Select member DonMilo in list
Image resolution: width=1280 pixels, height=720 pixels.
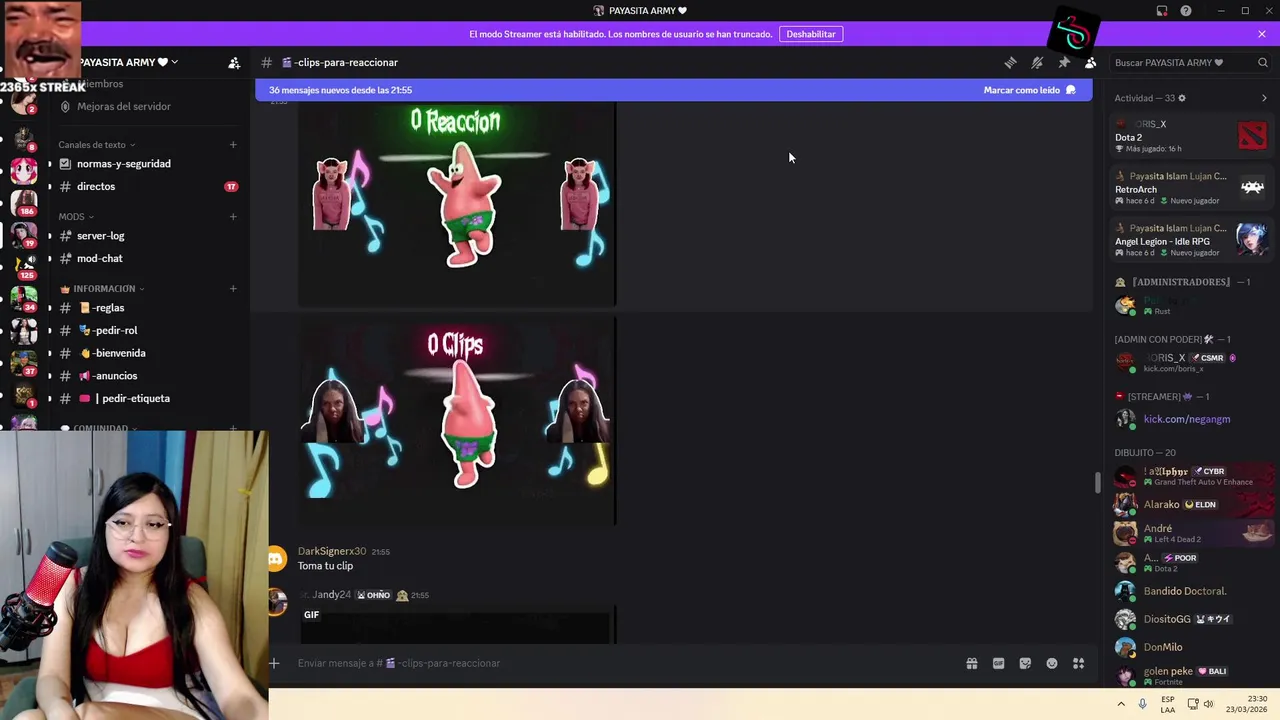pos(1192,647)
